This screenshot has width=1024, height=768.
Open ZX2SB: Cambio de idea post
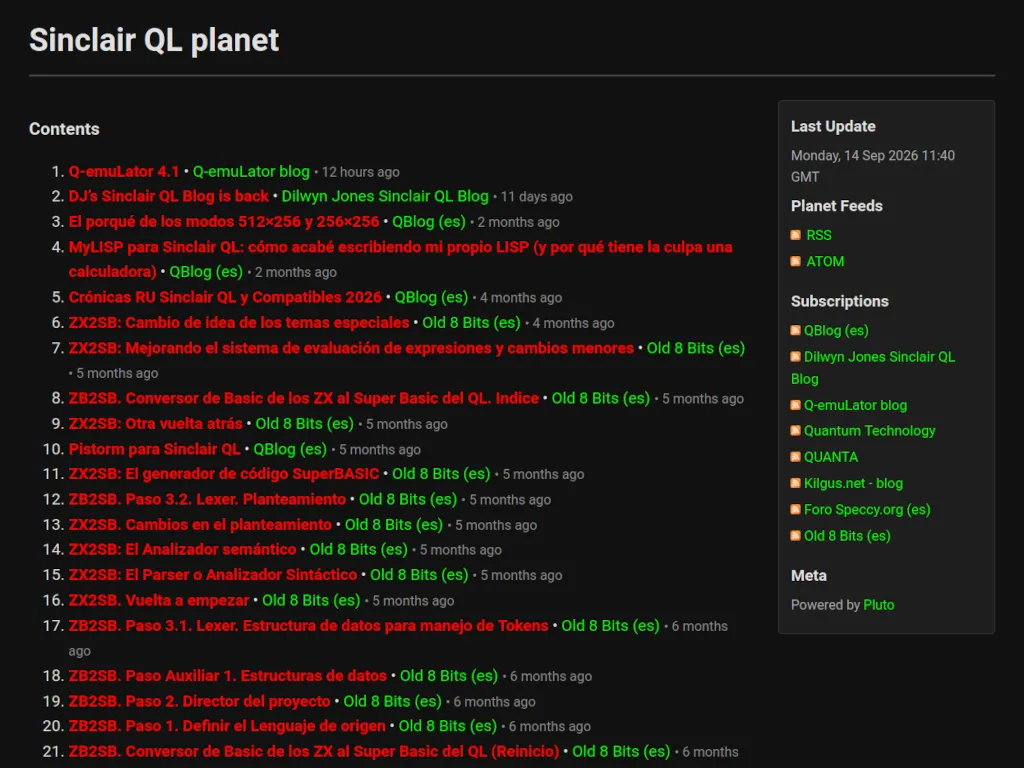tap(239, 323)
